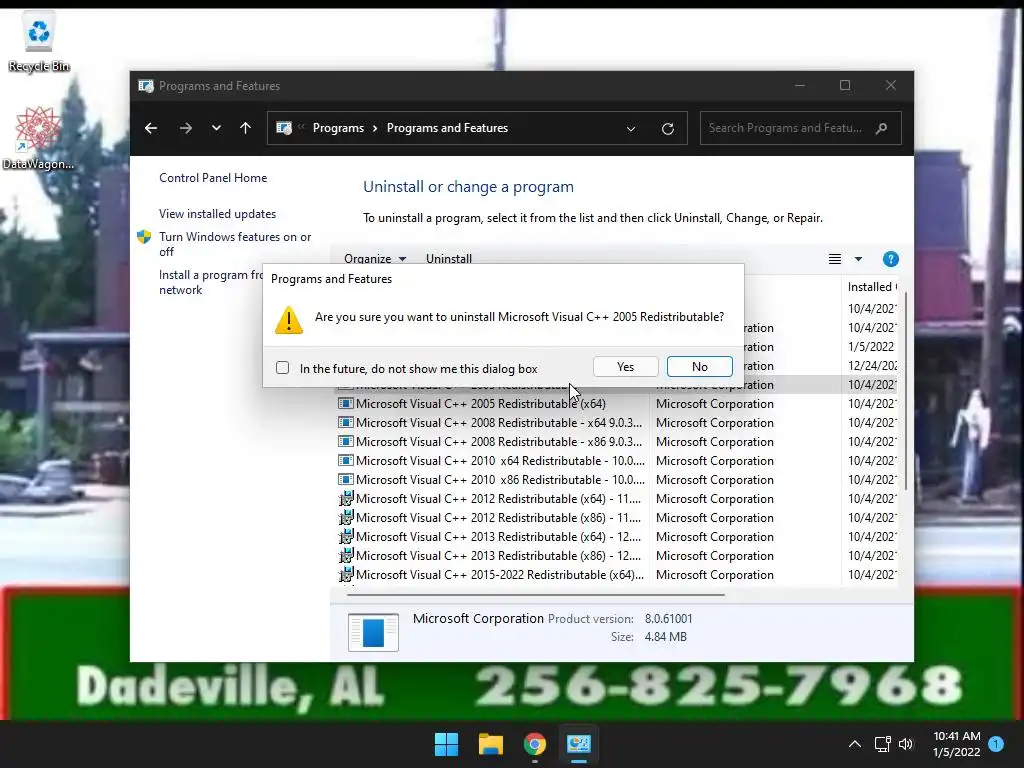Viewport: 1024px width, 768px height.
Task: Open File Explorer from the taskbar
Action: 490,744
